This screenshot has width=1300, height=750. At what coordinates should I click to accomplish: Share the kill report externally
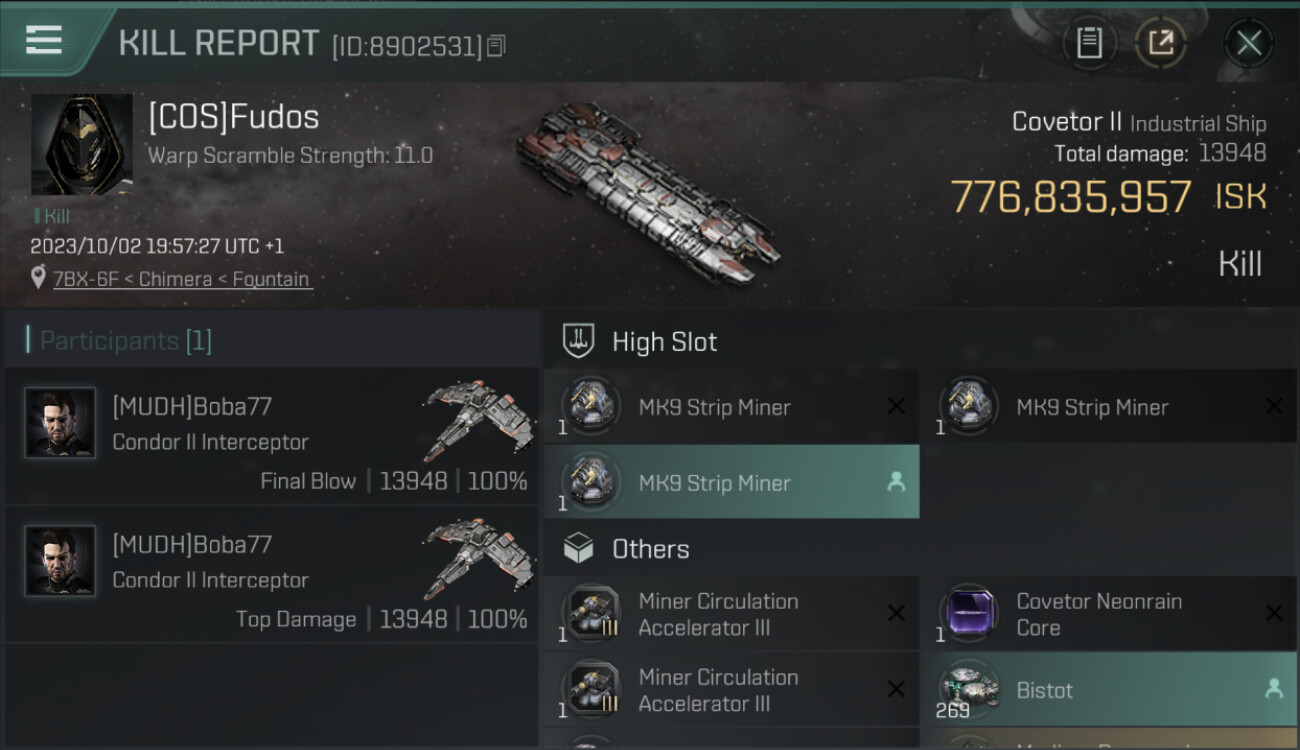[x=1160, y=43]
